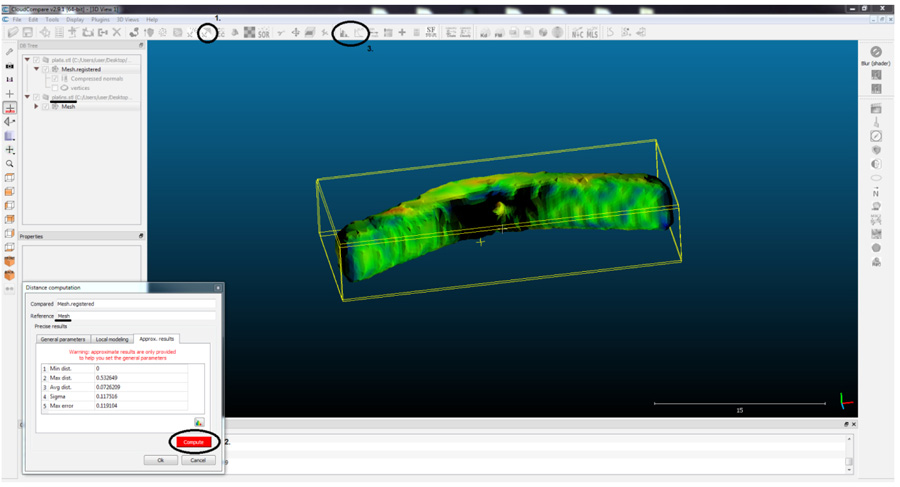The height and width of the screenshot is (487, 900).
Task: Click the compass icon in right toolbar
Action: tap(876, 136)
